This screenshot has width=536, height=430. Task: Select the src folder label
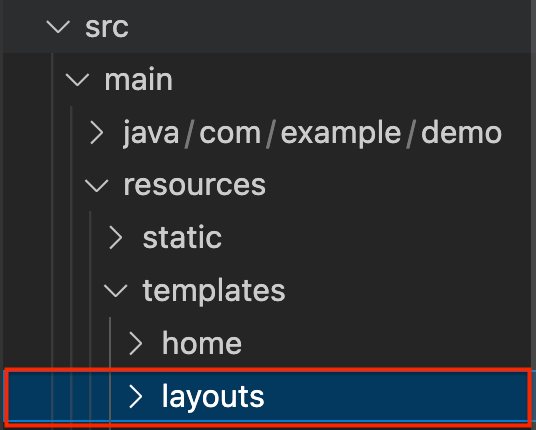(x=107, y=27)
